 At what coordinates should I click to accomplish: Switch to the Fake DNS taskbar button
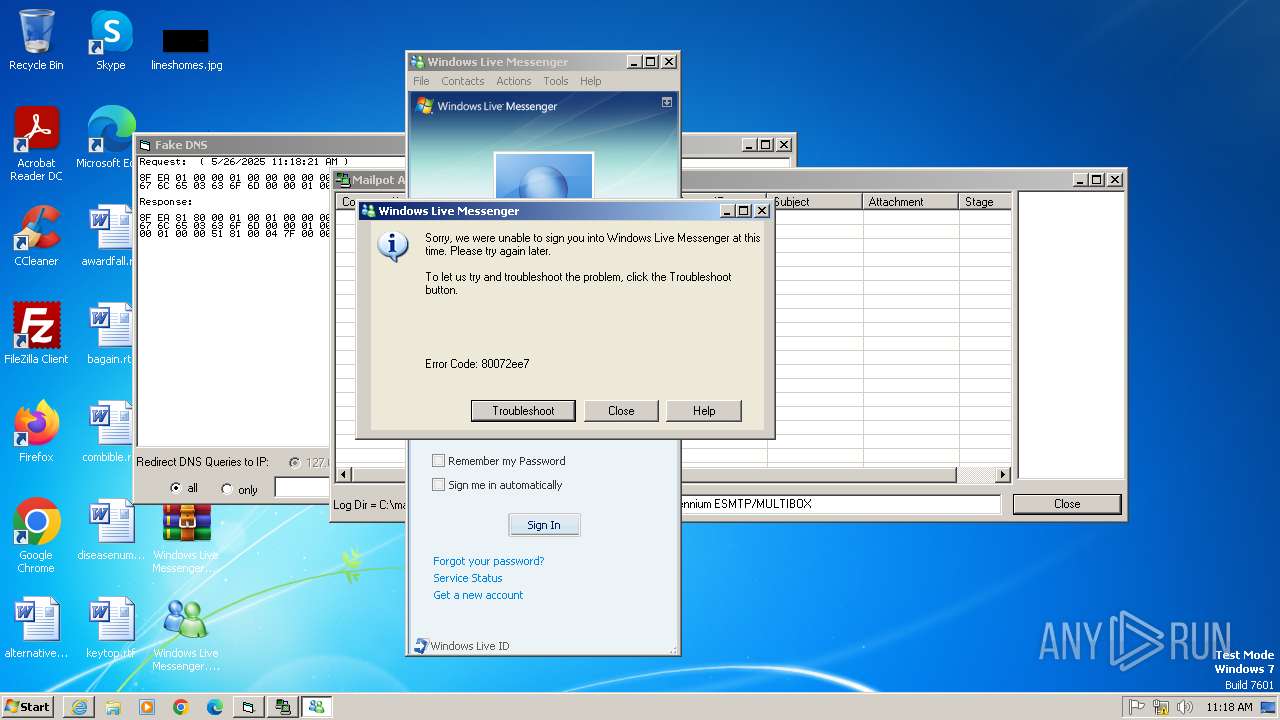pyautogui.click(x=248, y=707)
